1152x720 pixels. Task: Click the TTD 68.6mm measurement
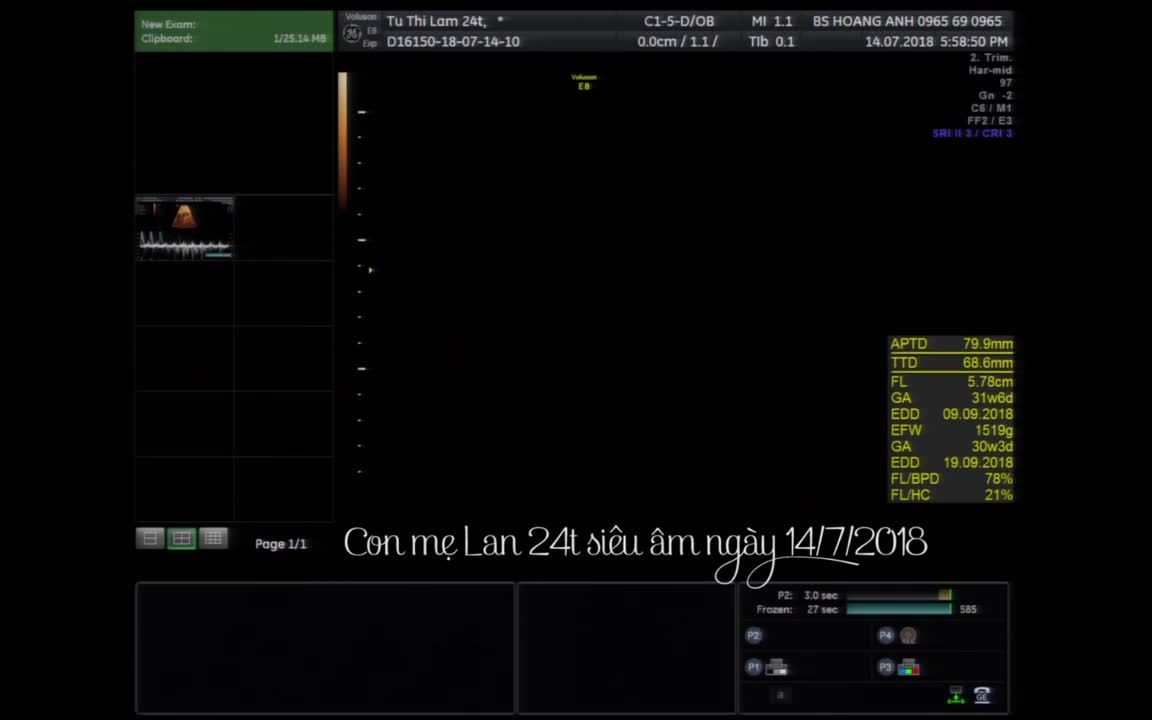tap(951, 363)
